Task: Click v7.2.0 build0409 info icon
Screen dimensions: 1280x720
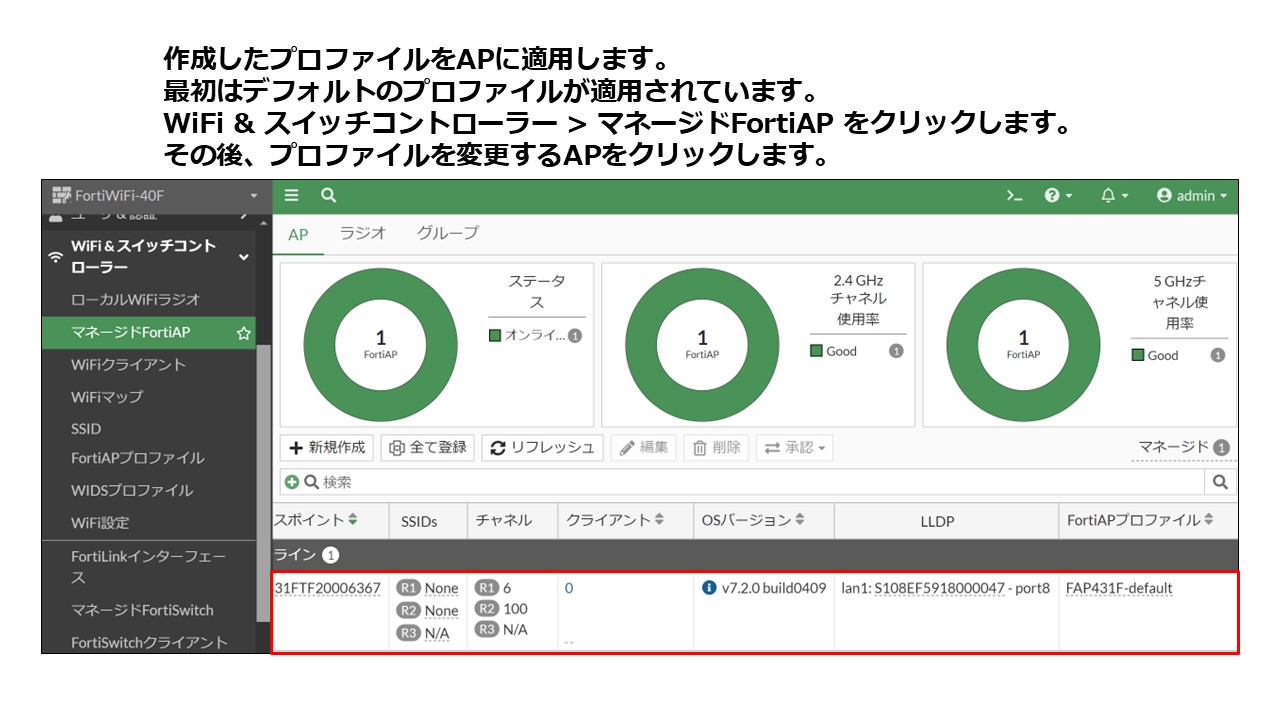Action: pos(709,588)
